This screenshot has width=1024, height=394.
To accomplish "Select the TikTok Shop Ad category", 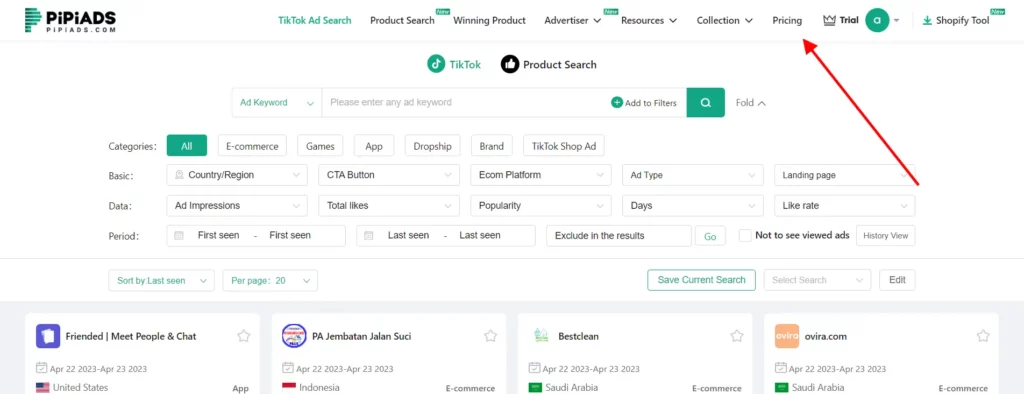I will (x=564, y=146).
